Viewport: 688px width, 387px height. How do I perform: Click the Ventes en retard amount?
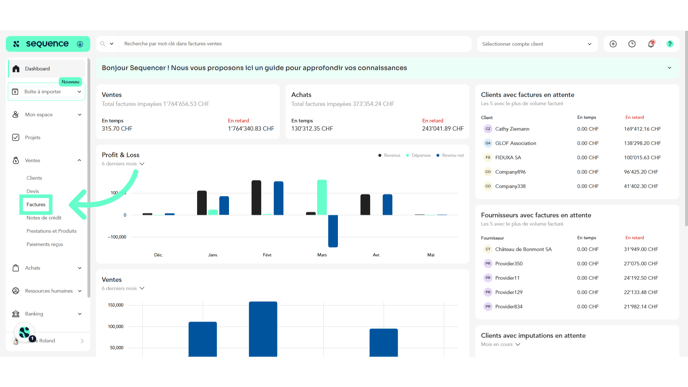[251, 129]
